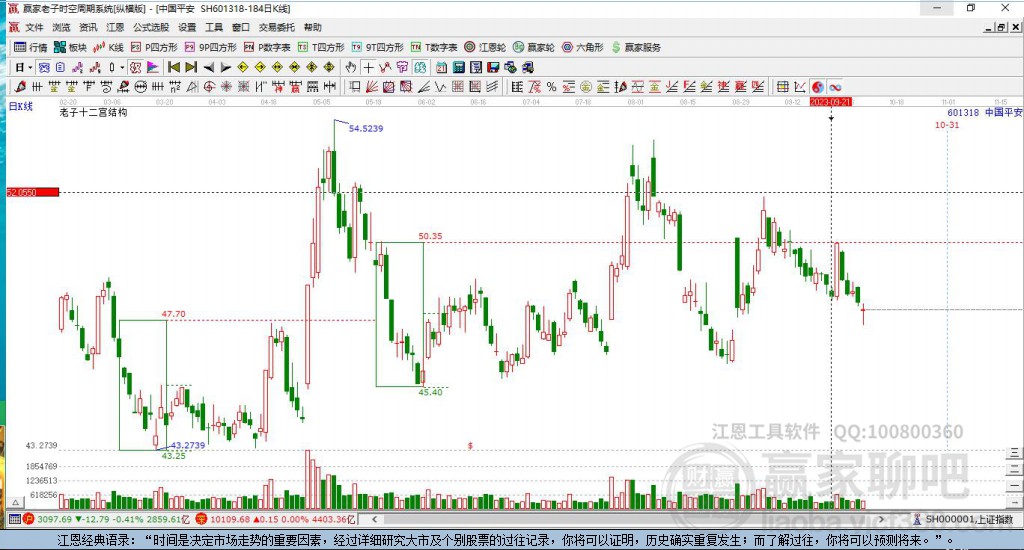
Task: Click the black right arrow icon
Action: (225, 67)
